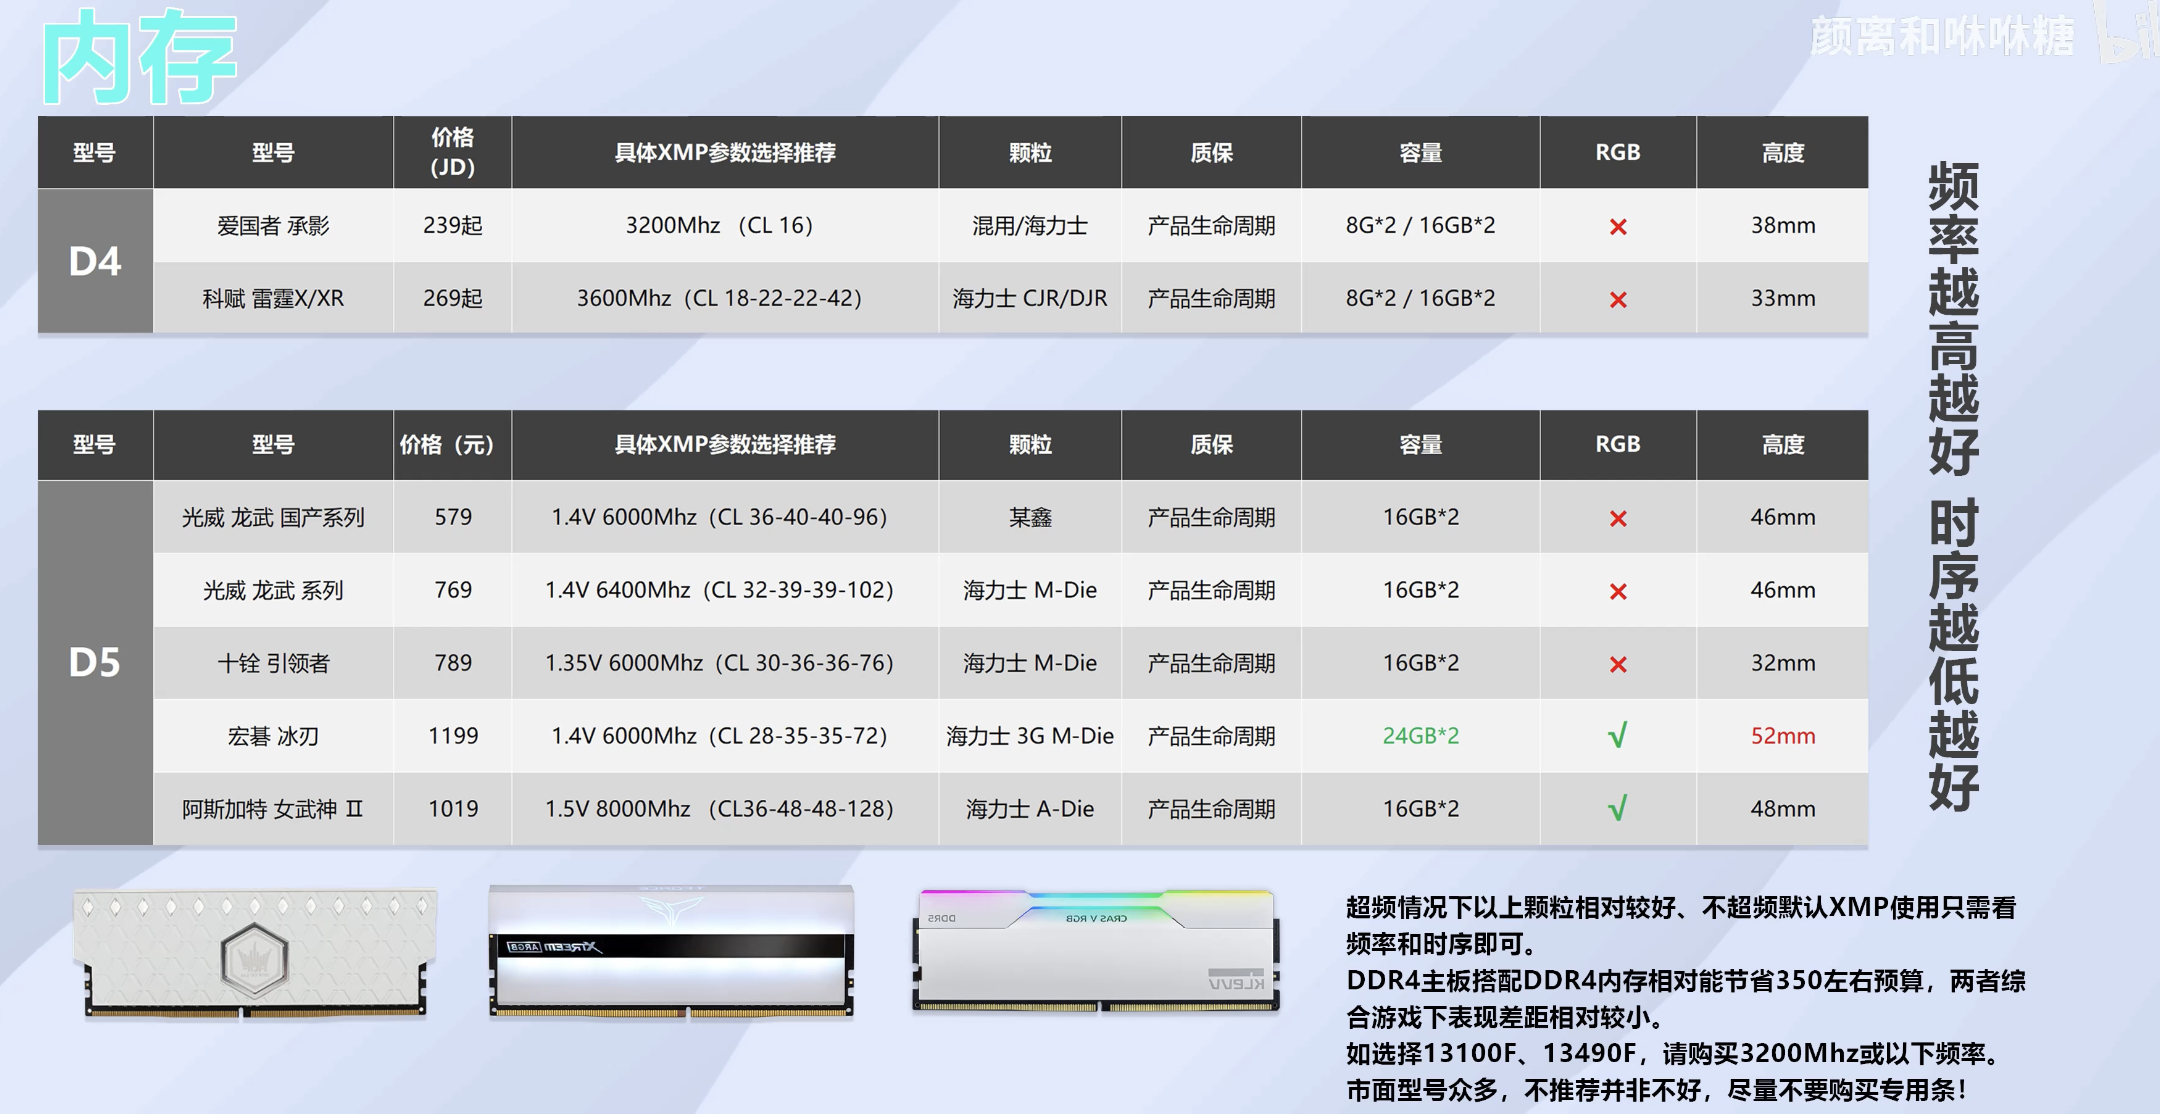Click the 具体XMP参数选择推荐 header in D4 table
Screen dimensions: 2160x1114
[724, 153]
